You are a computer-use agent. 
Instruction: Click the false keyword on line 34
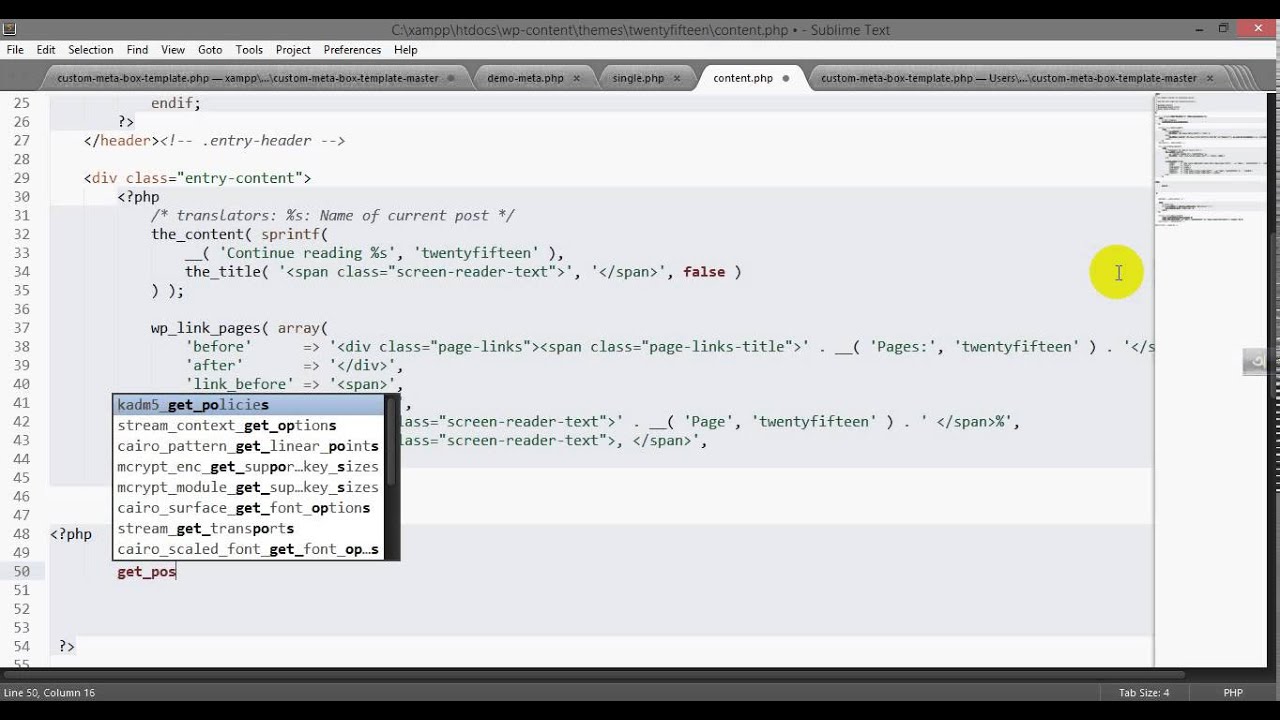(704, 272)
